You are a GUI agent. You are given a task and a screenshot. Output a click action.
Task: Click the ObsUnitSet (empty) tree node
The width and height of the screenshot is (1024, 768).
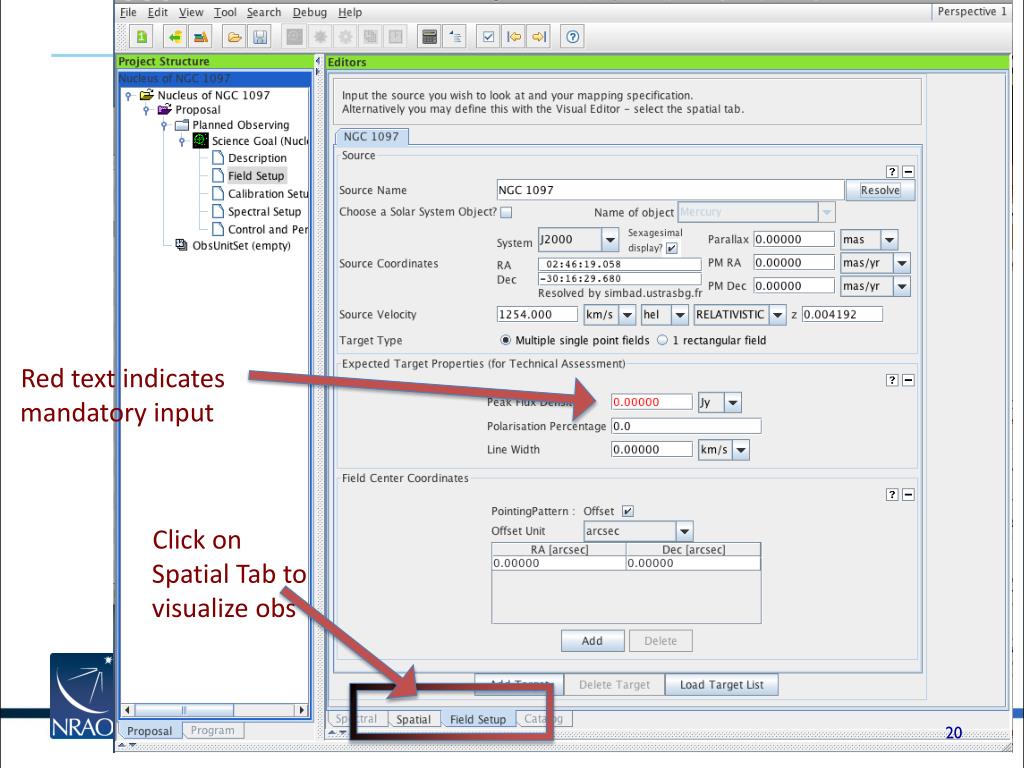point(241,246)
